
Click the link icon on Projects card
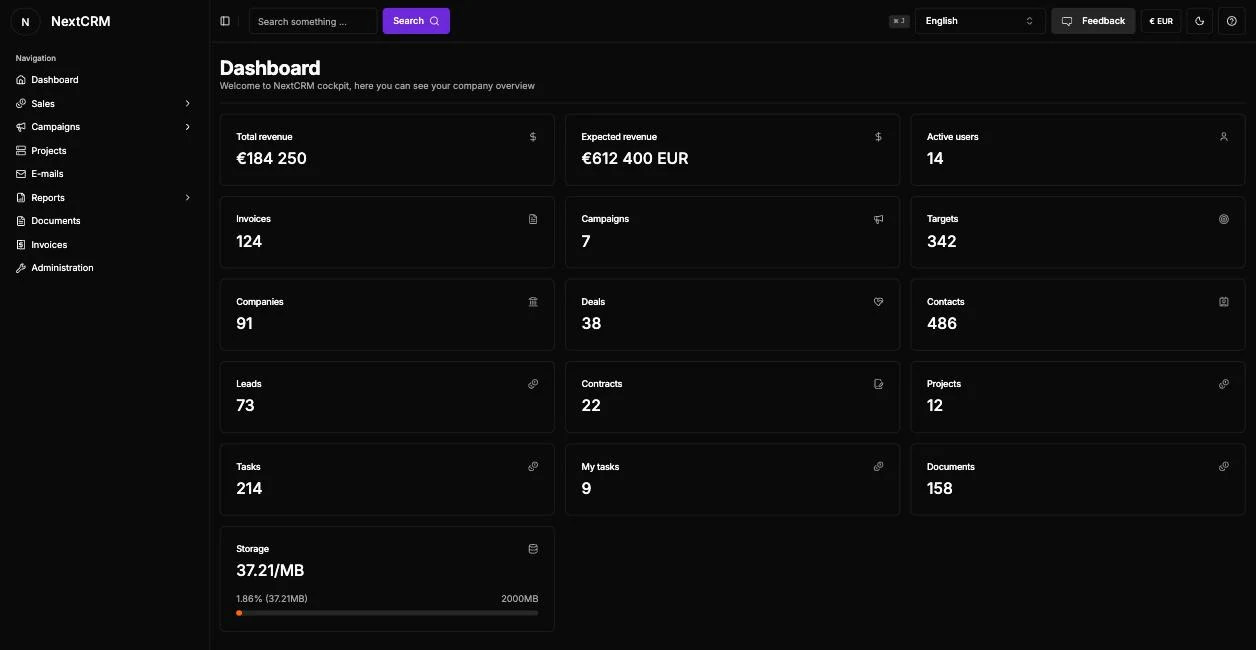[1224, 384]
